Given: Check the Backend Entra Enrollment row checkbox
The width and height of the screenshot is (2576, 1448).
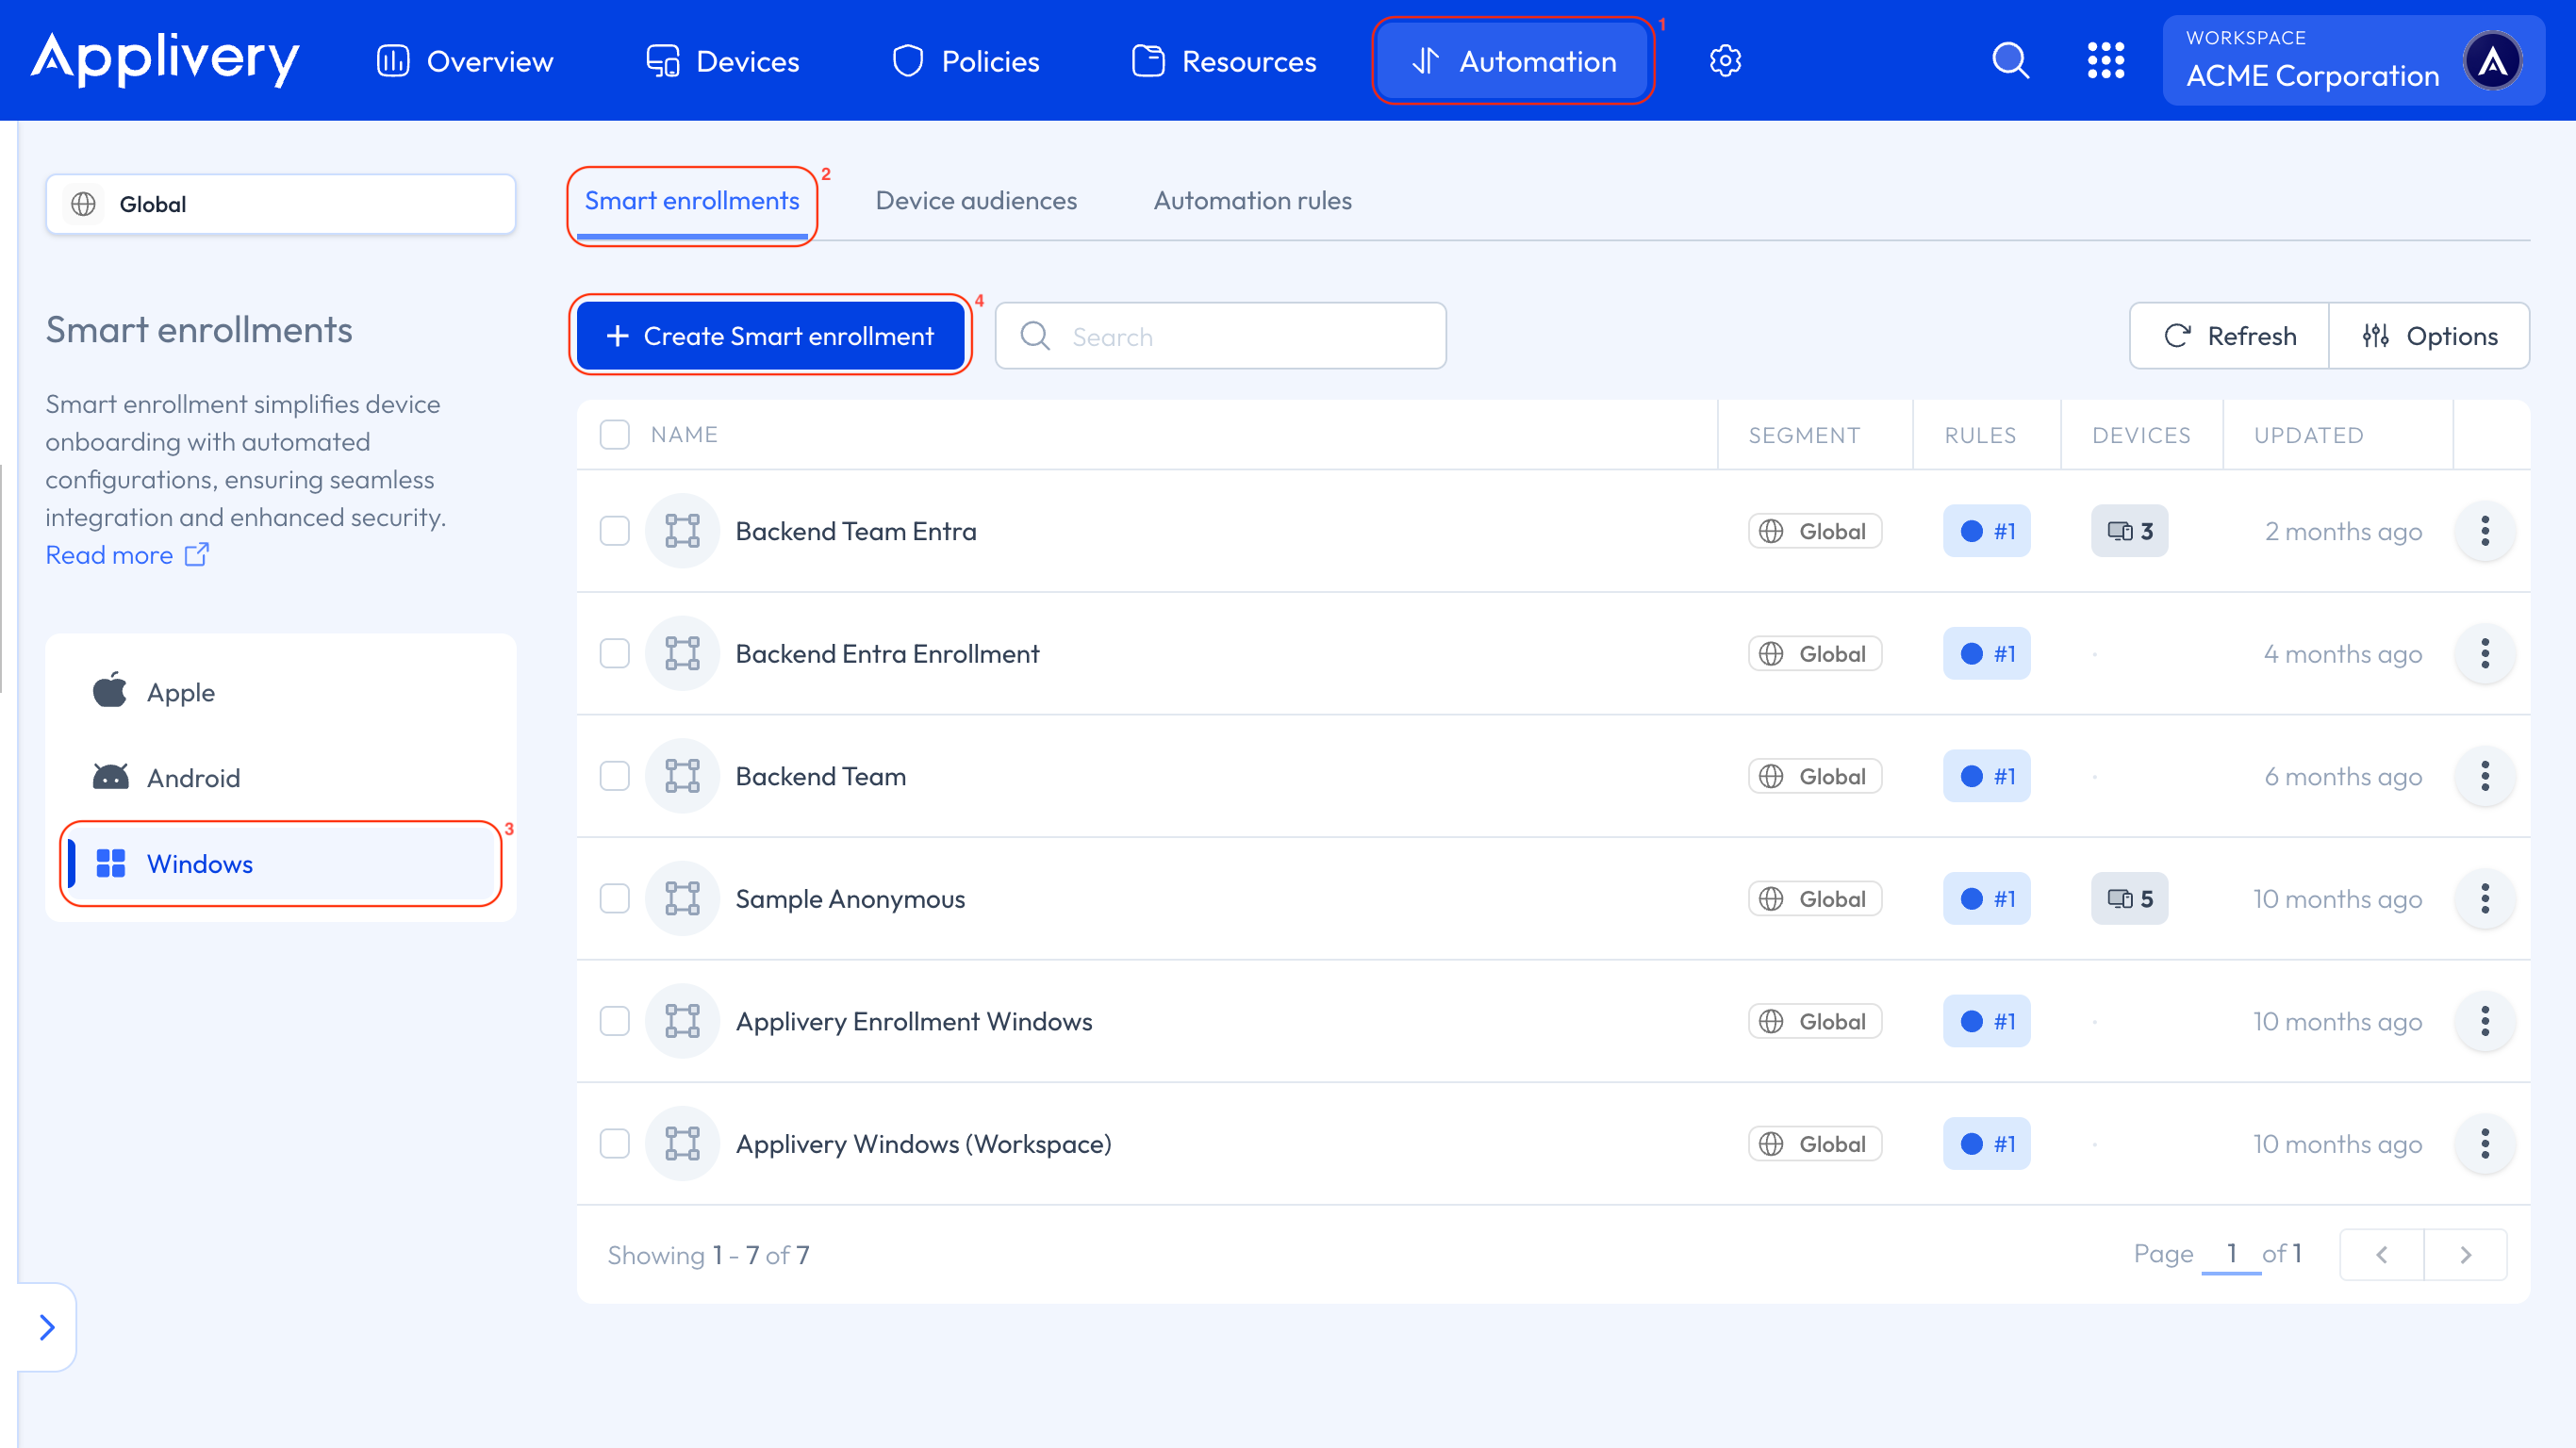Looking at the screenshot, I should pos(614,654).
